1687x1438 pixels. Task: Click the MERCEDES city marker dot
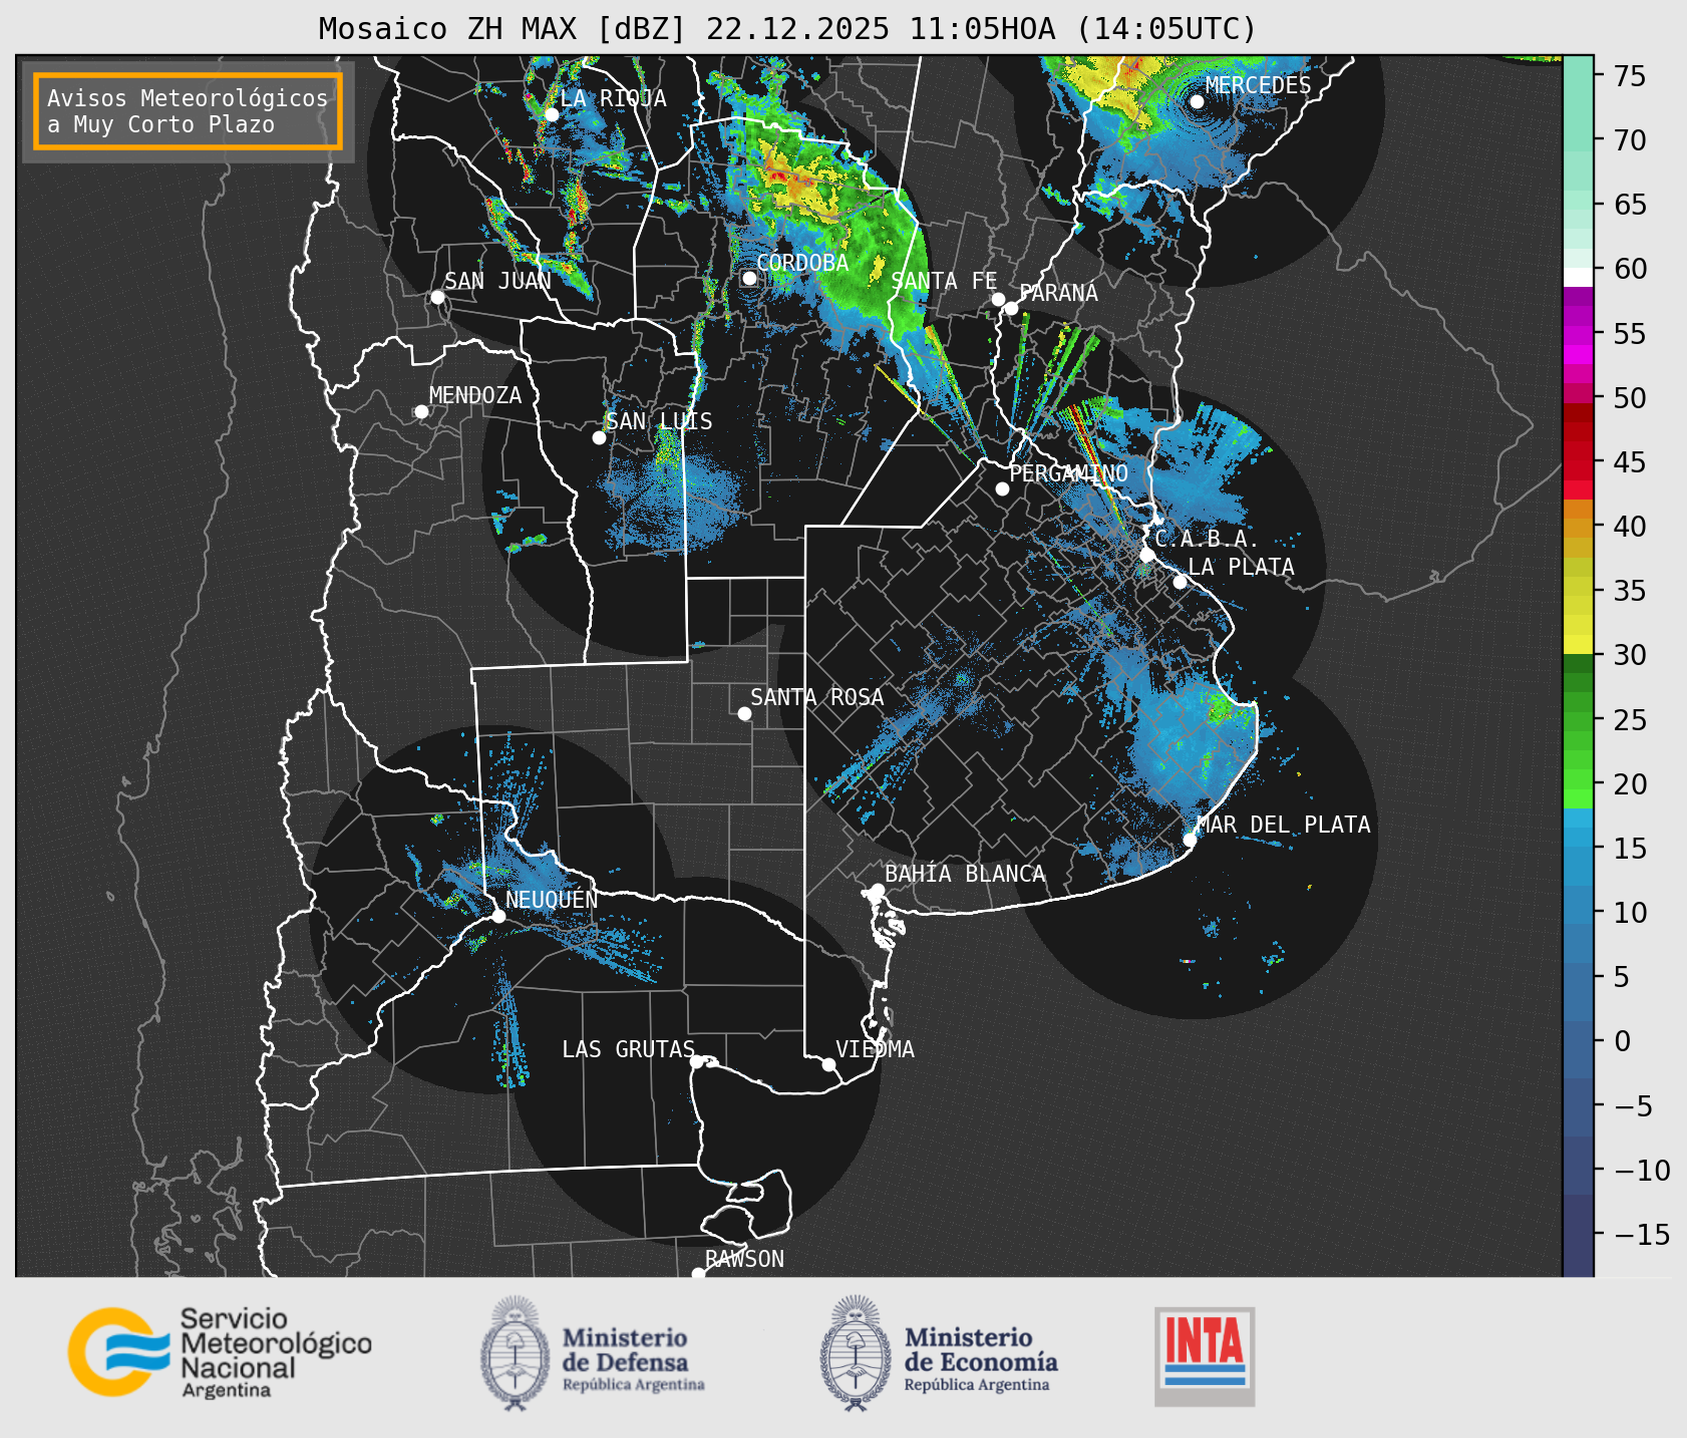coord(1197,101)
